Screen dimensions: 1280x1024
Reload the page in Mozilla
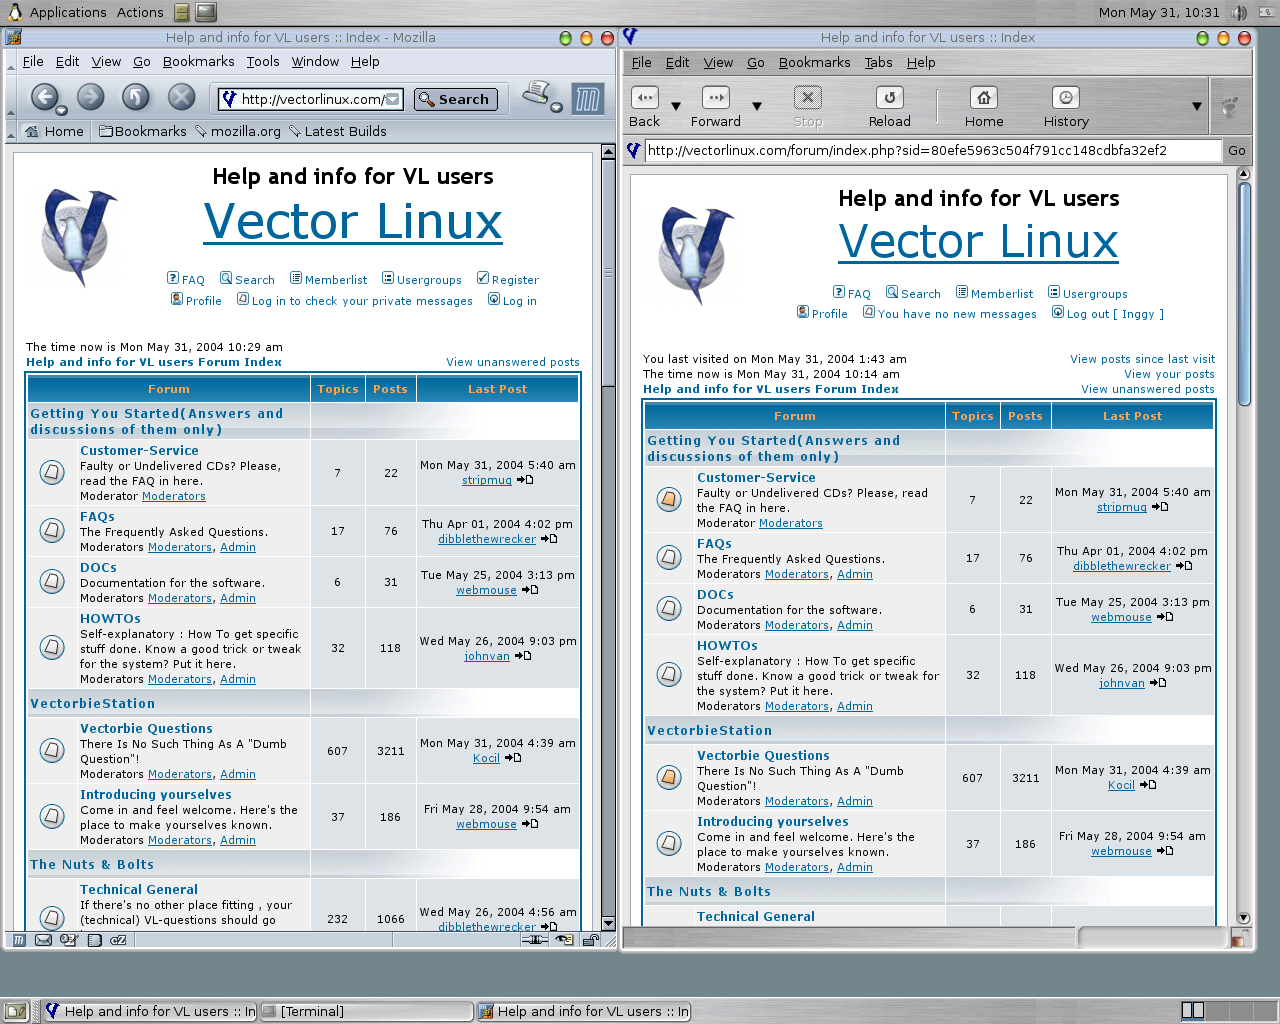(136, 97)
